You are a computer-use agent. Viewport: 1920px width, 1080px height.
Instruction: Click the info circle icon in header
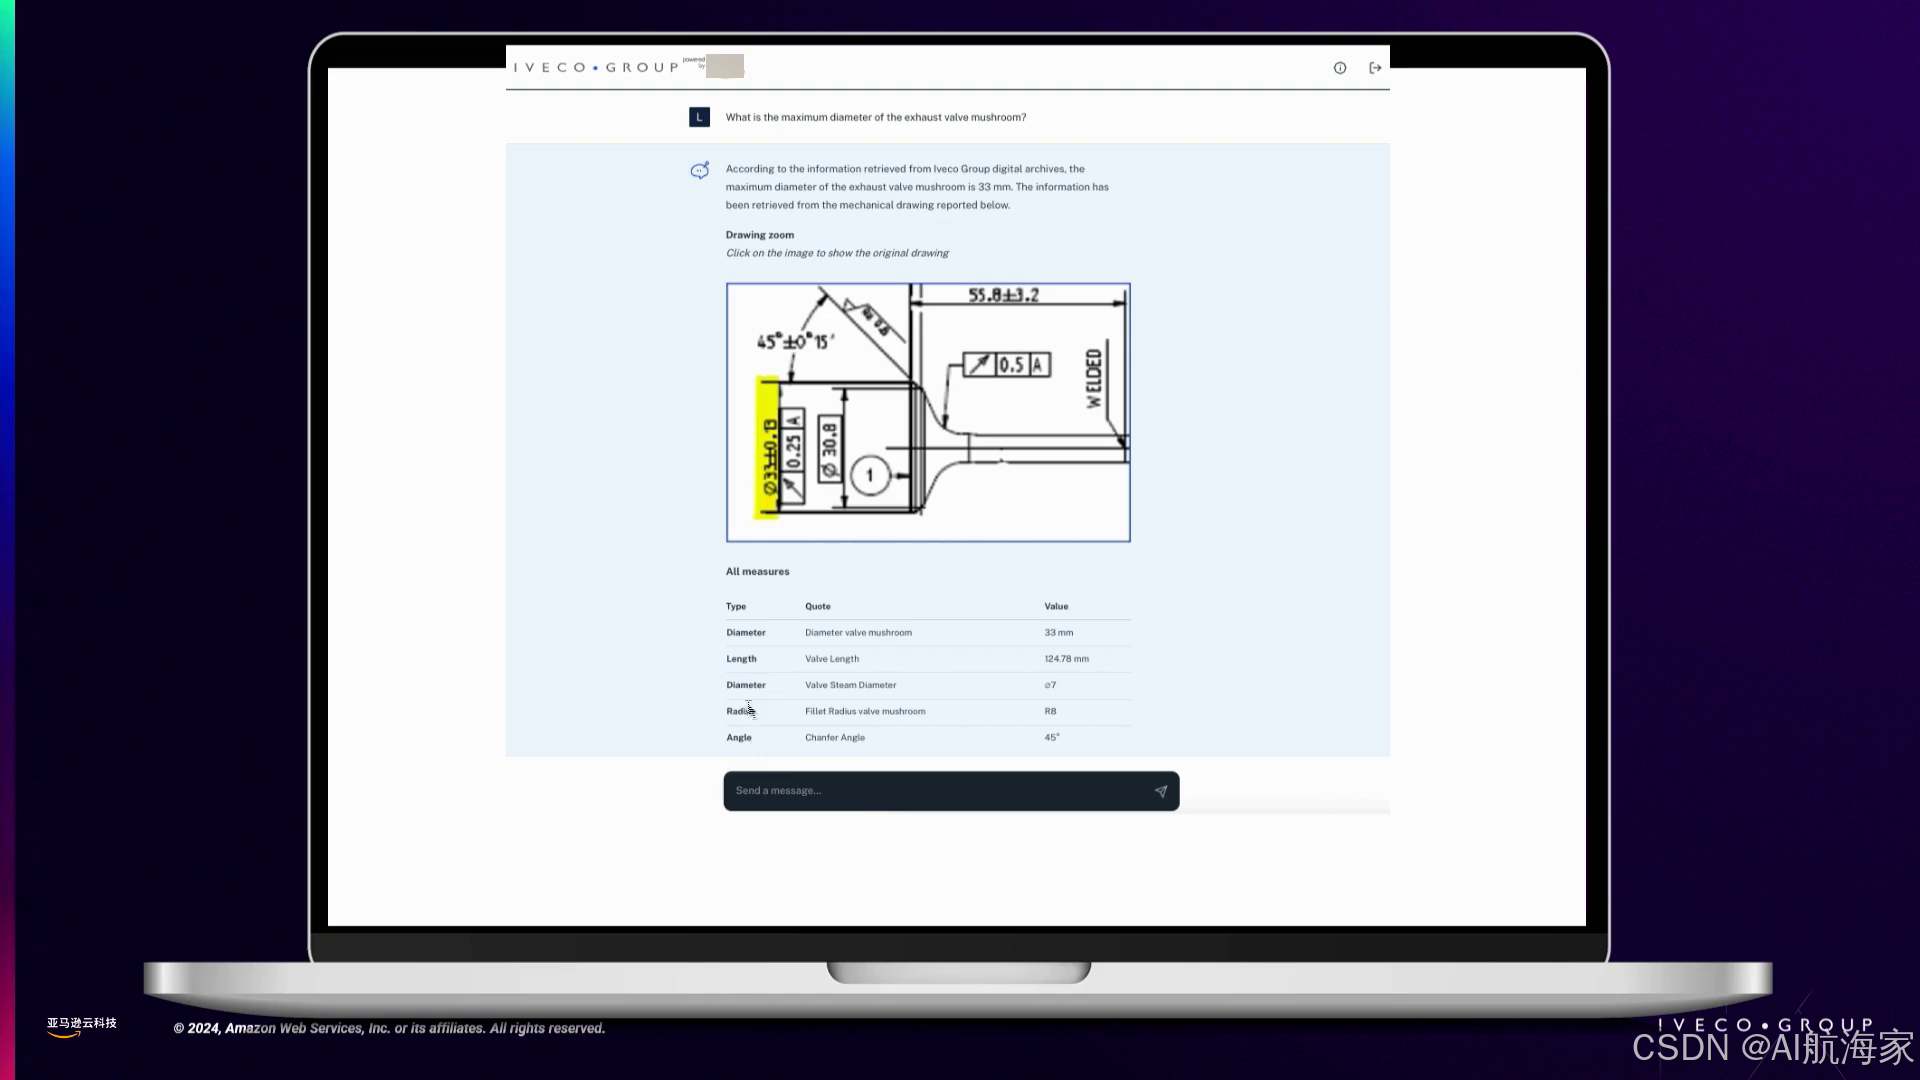(x=1340, y=68)
